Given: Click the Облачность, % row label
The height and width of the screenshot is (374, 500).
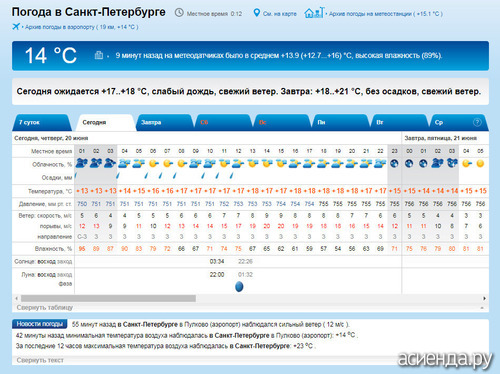Looking at the screenshot, I should click(x=52, y=164).
